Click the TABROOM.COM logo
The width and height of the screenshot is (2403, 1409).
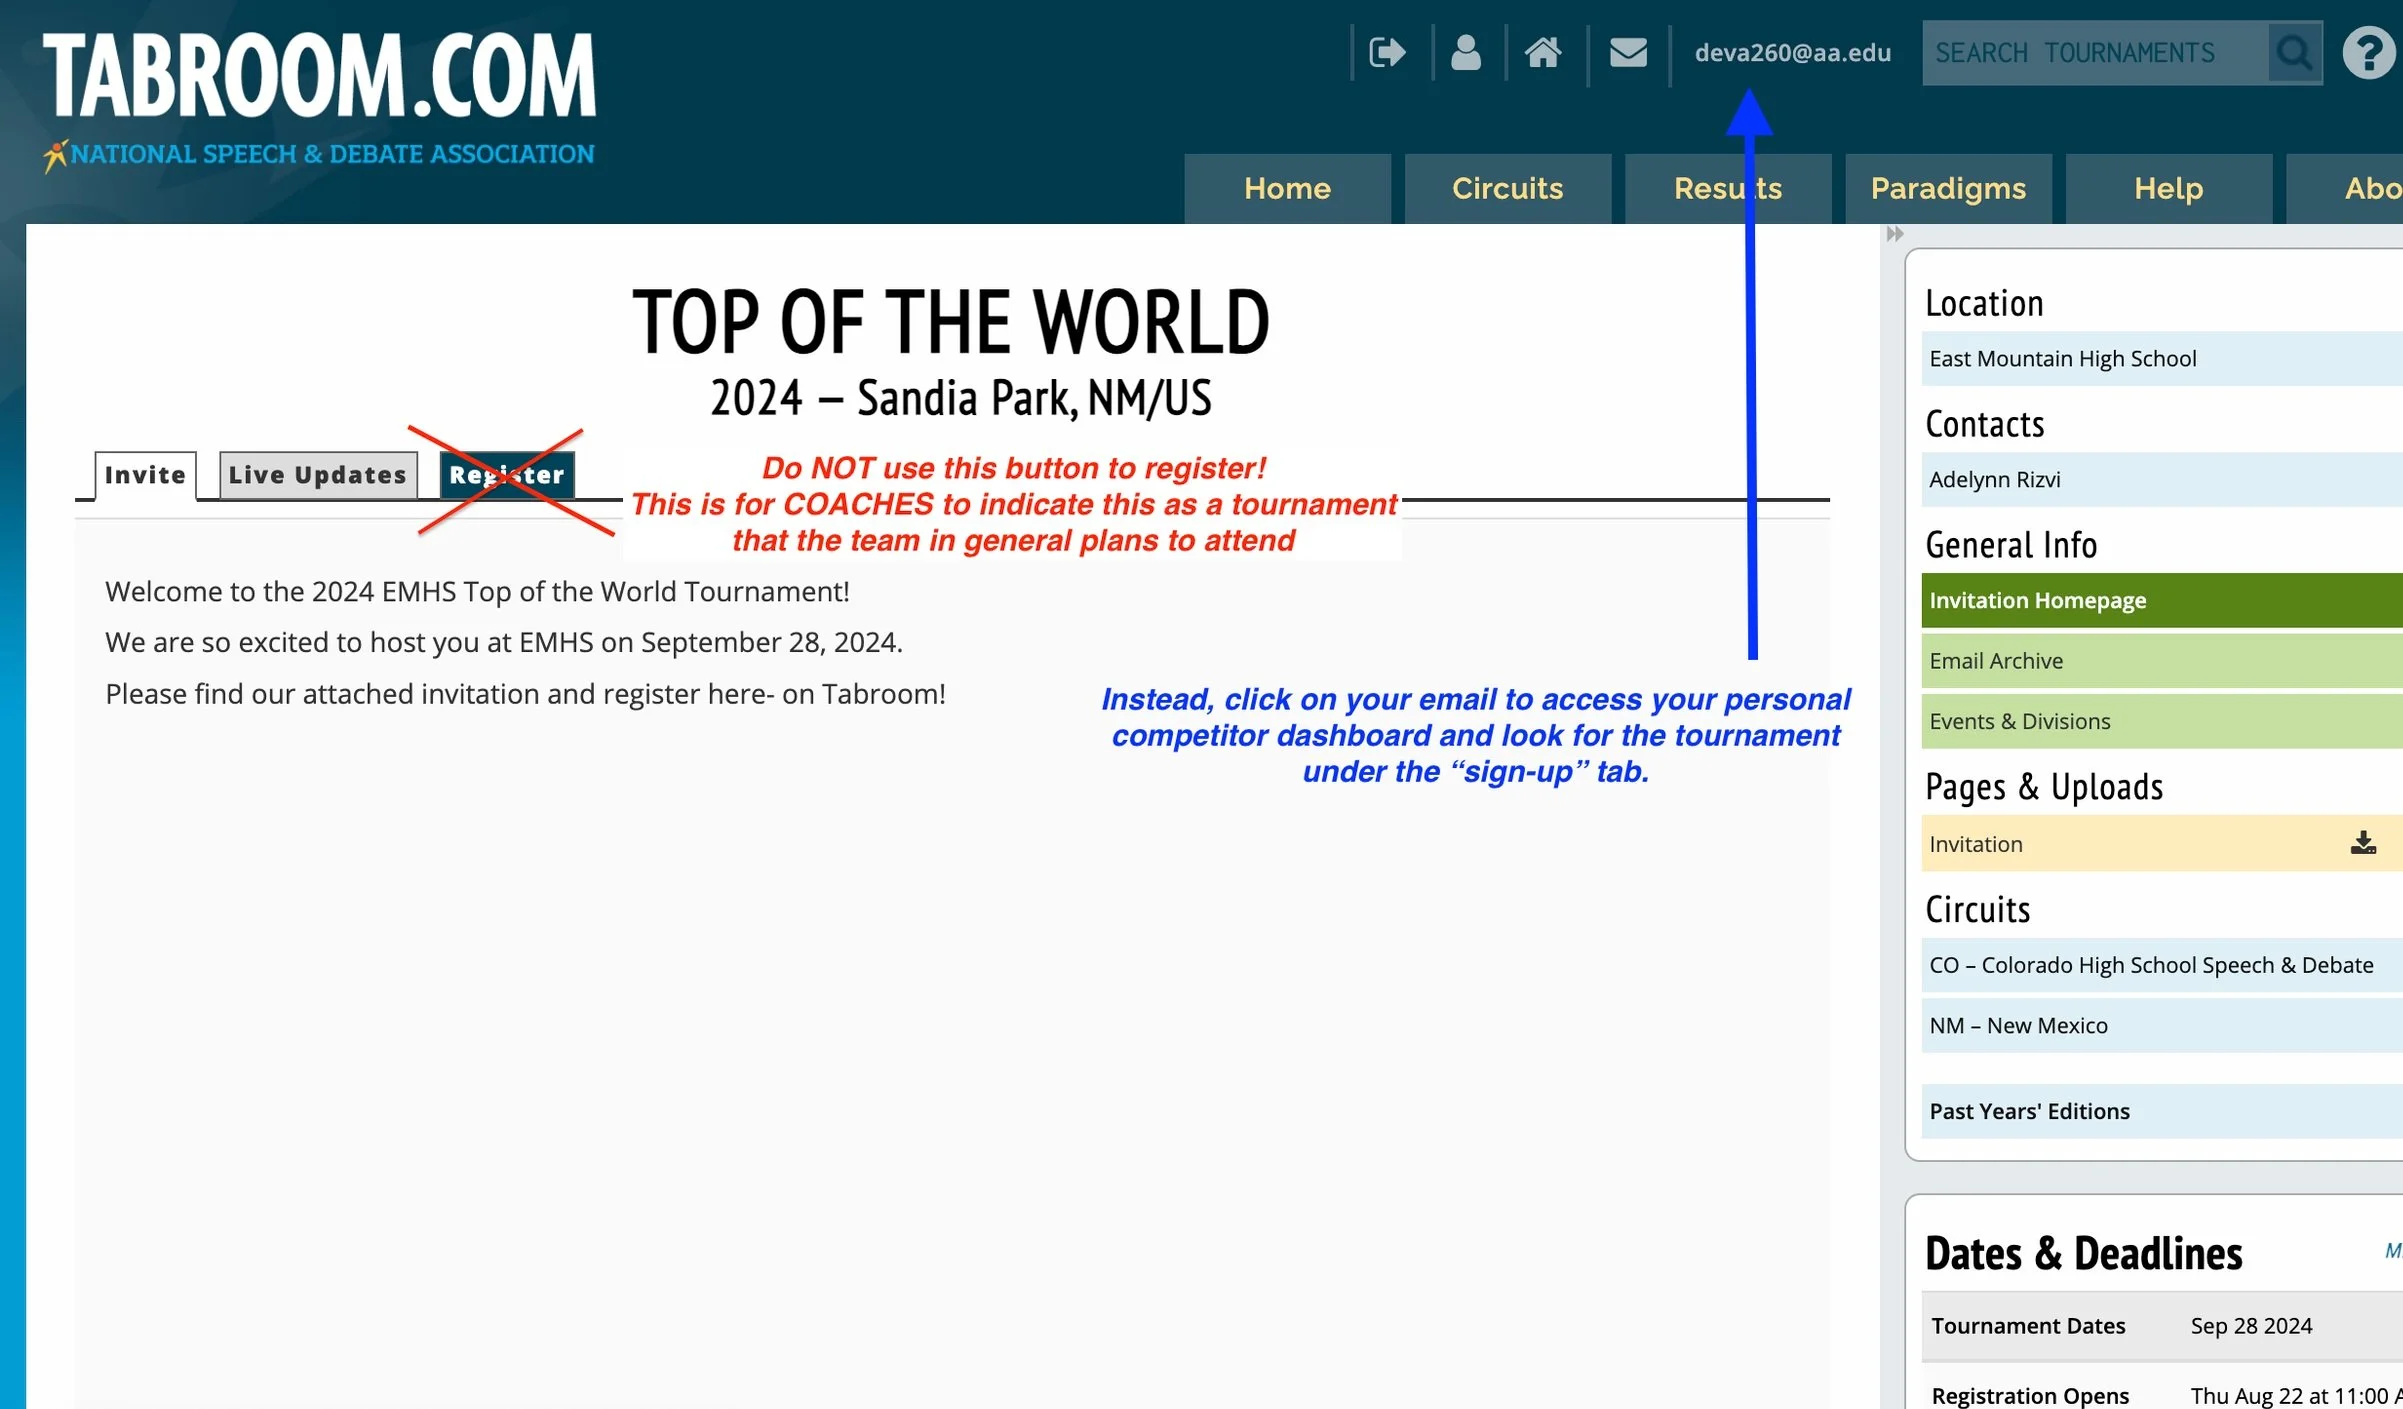pyautogui.click(x=319, y=76)
